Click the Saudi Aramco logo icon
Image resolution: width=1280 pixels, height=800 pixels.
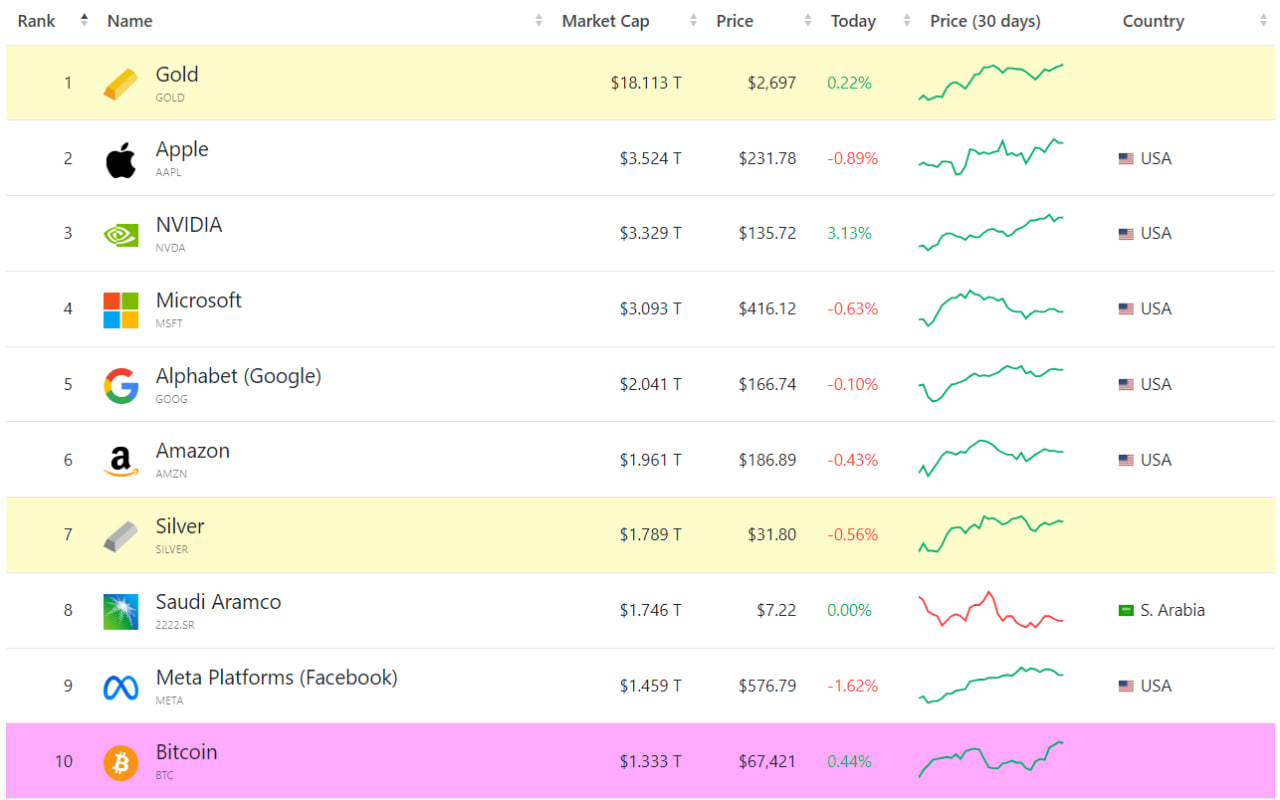[x=121, y=612]
